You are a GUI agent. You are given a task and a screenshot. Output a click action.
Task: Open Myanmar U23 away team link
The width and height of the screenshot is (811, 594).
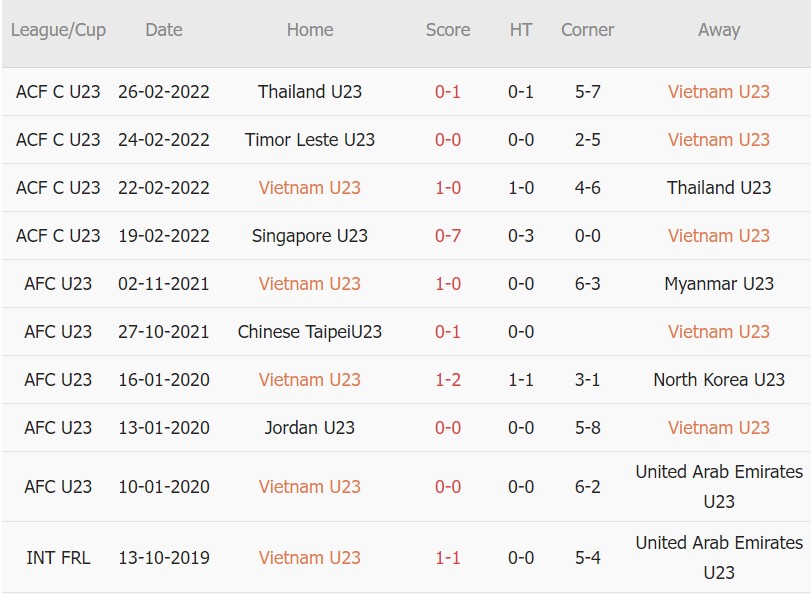pos(718,284)
